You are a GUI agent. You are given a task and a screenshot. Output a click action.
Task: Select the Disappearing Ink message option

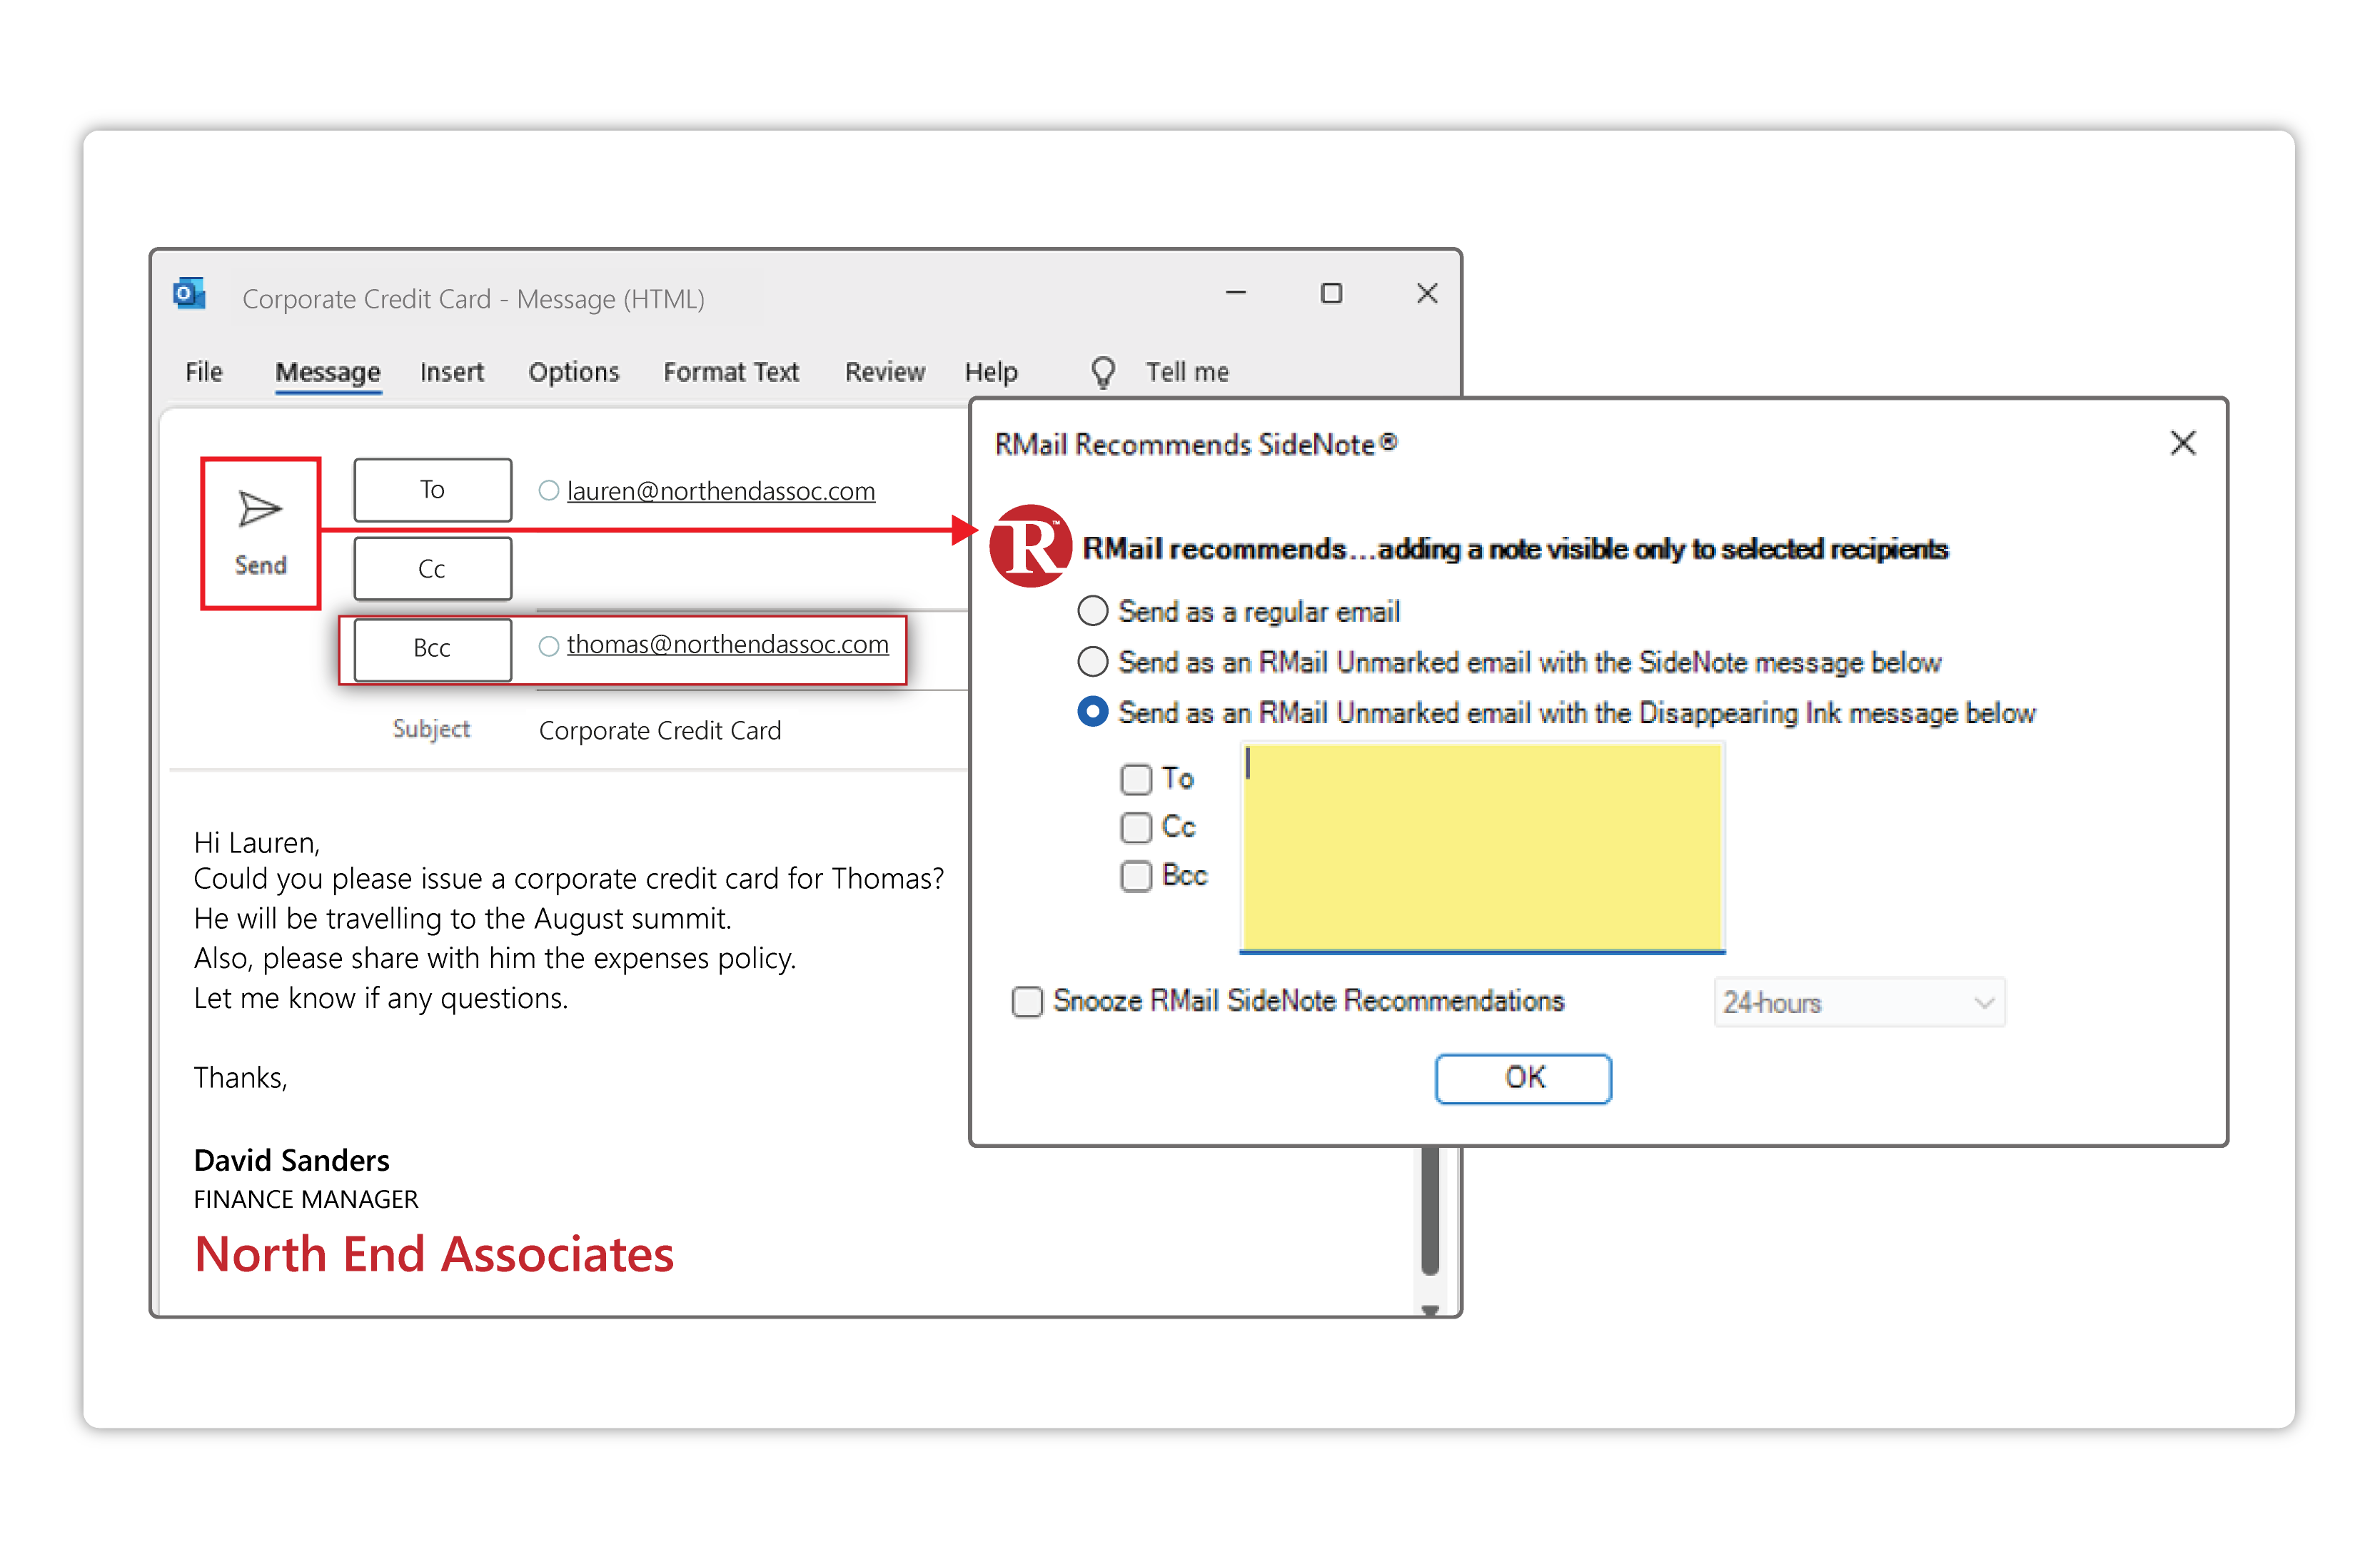point(1092,712)
